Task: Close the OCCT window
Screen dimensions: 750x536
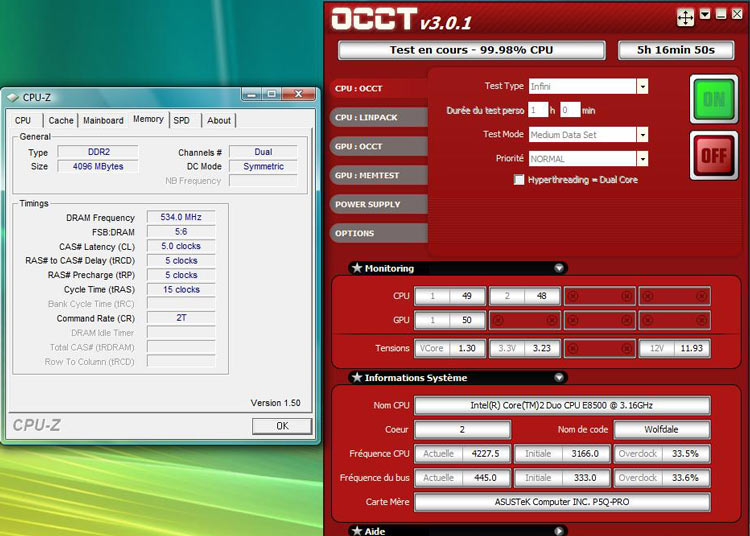Action: 738,14
